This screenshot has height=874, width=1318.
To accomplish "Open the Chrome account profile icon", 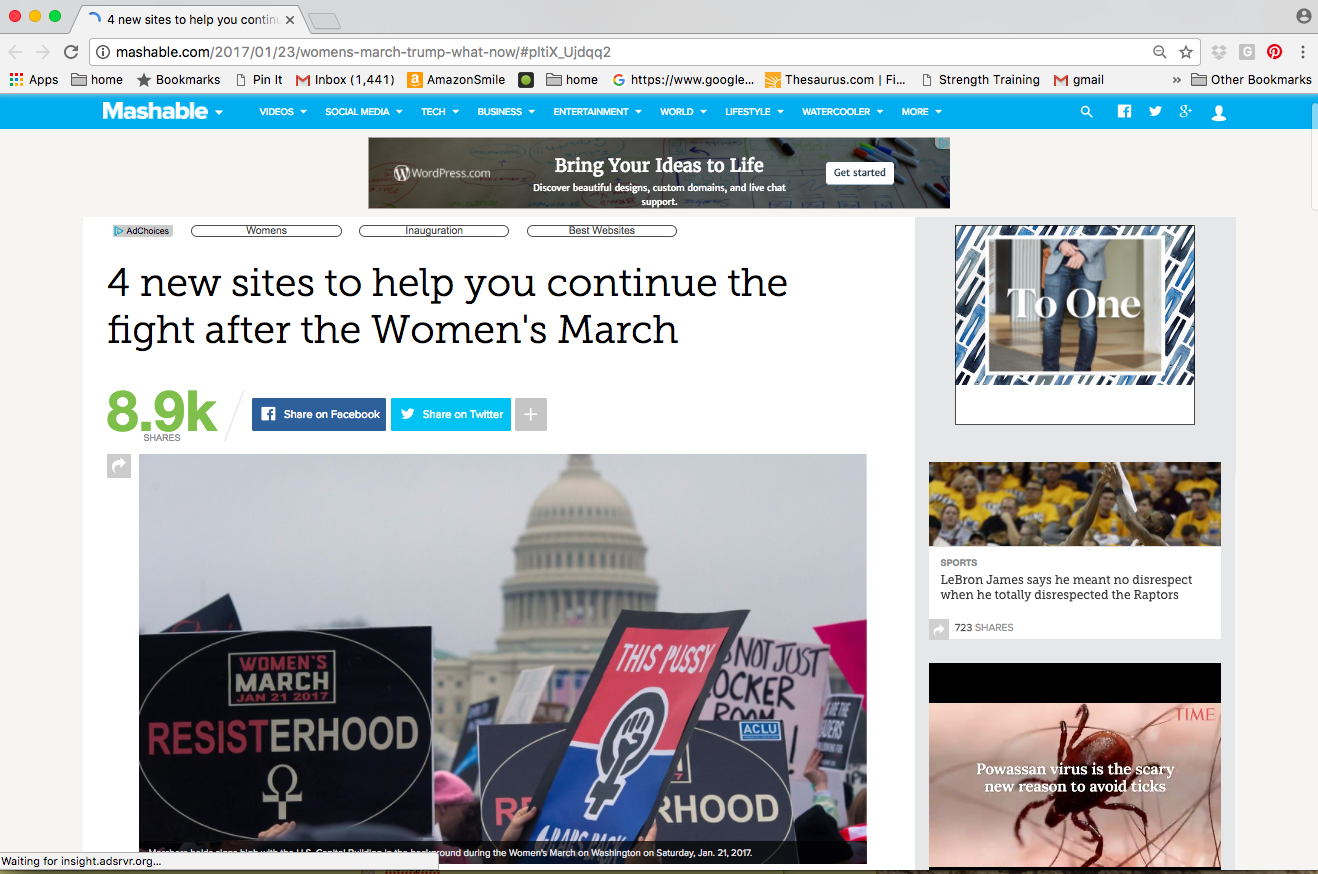I will coord(1303,16).
